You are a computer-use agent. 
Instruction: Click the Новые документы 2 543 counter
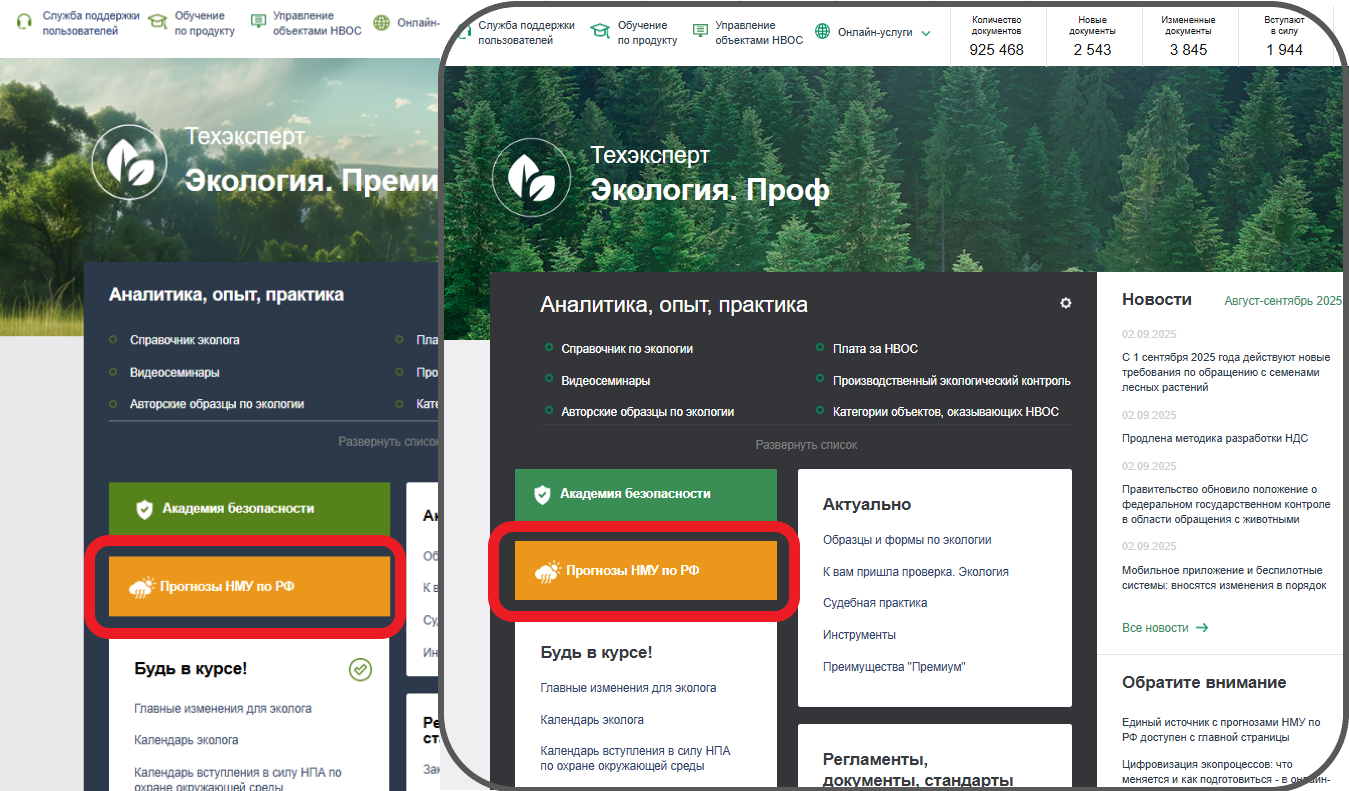pyautogui.click(x=1092, y=35)
